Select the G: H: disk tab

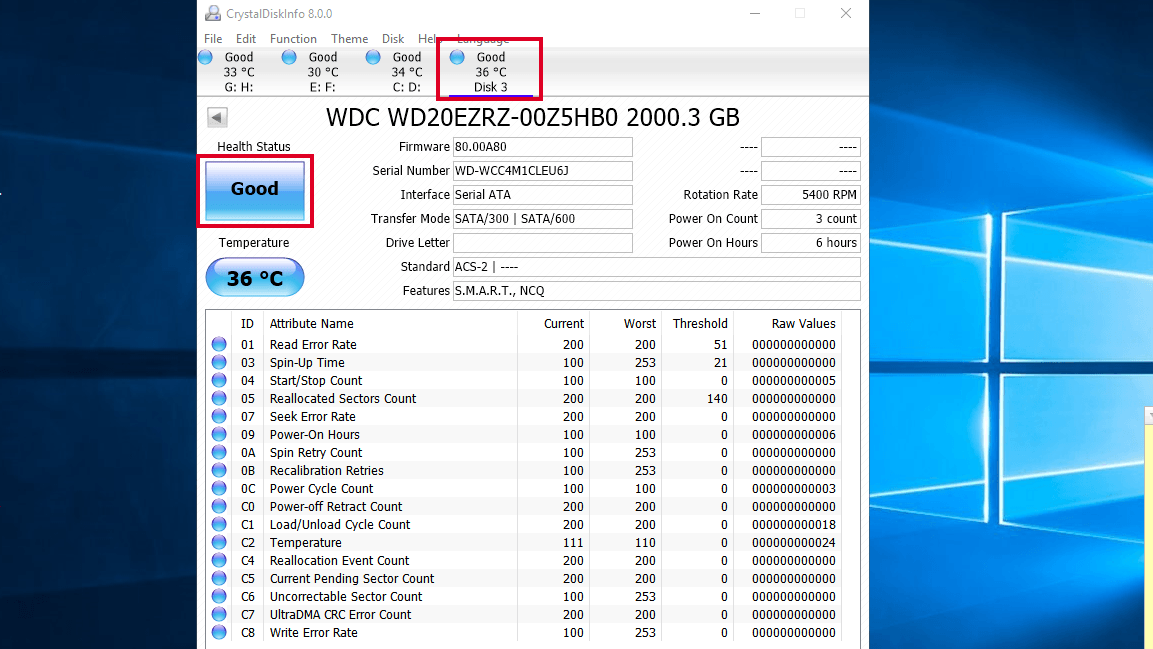point(239,71)
